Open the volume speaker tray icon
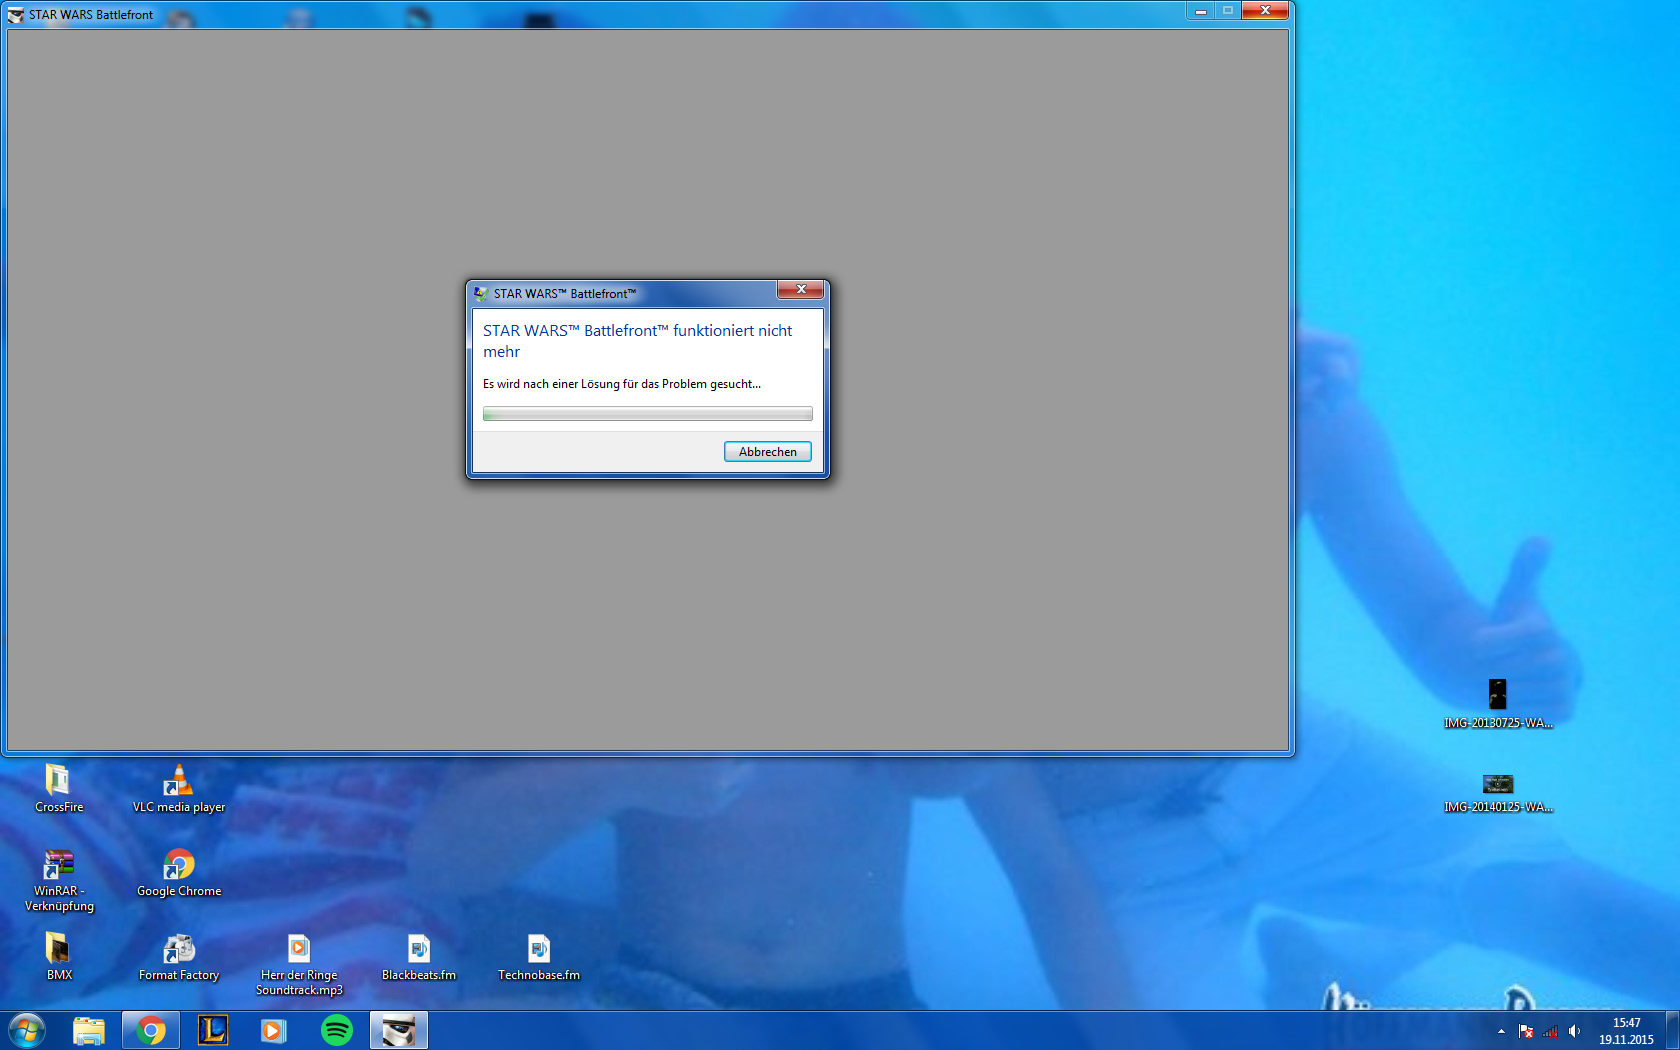Screen dimensions: 1680x1050 (1575, 1031)
